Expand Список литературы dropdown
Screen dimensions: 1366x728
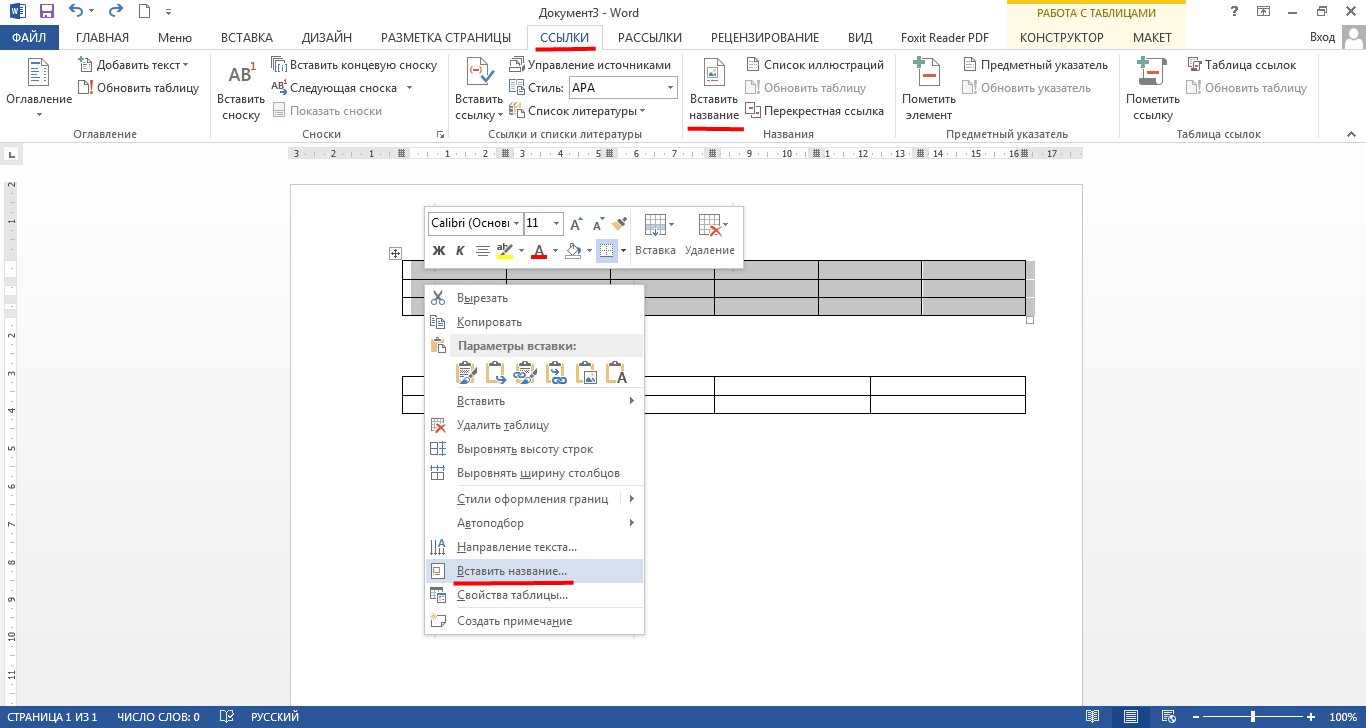[641, 111]
